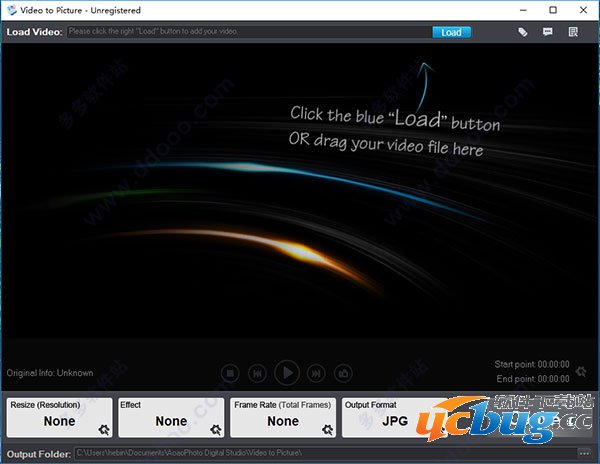Viewport: 600px width, 464px height.
Task: Browse output folder with ellipsis button
Action: [x=584, y=454]
